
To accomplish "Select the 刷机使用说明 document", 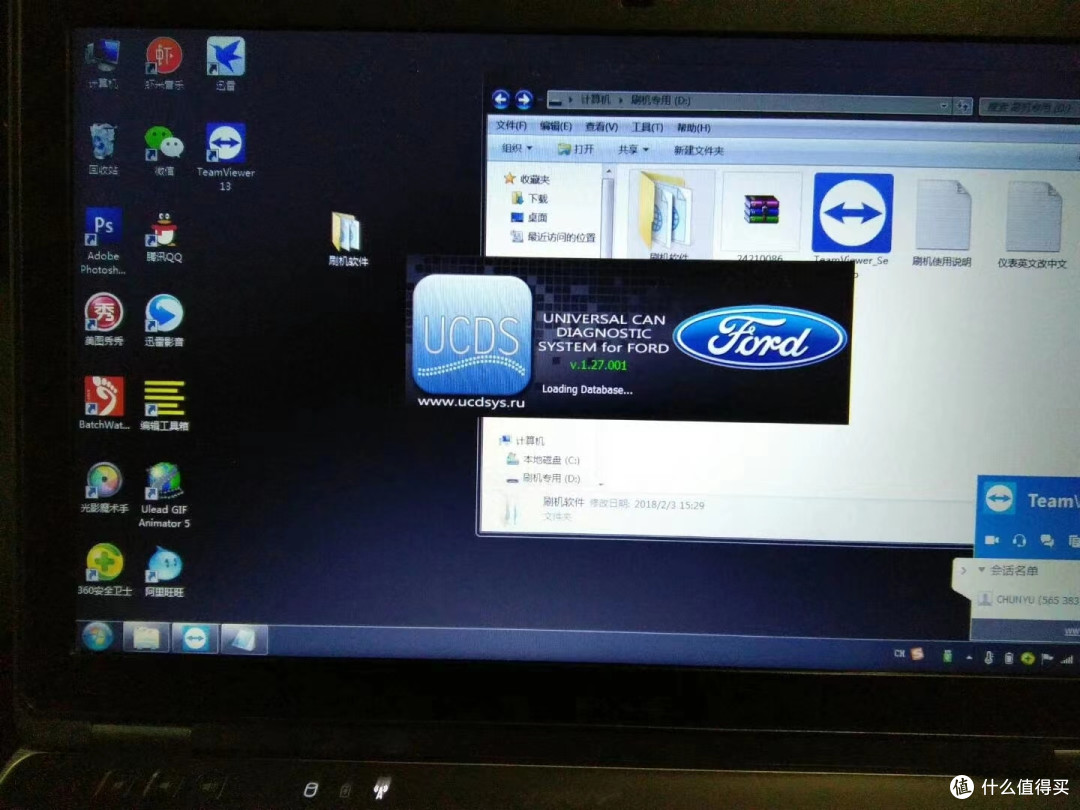I will pyautogui.click(x=942, y=223).
